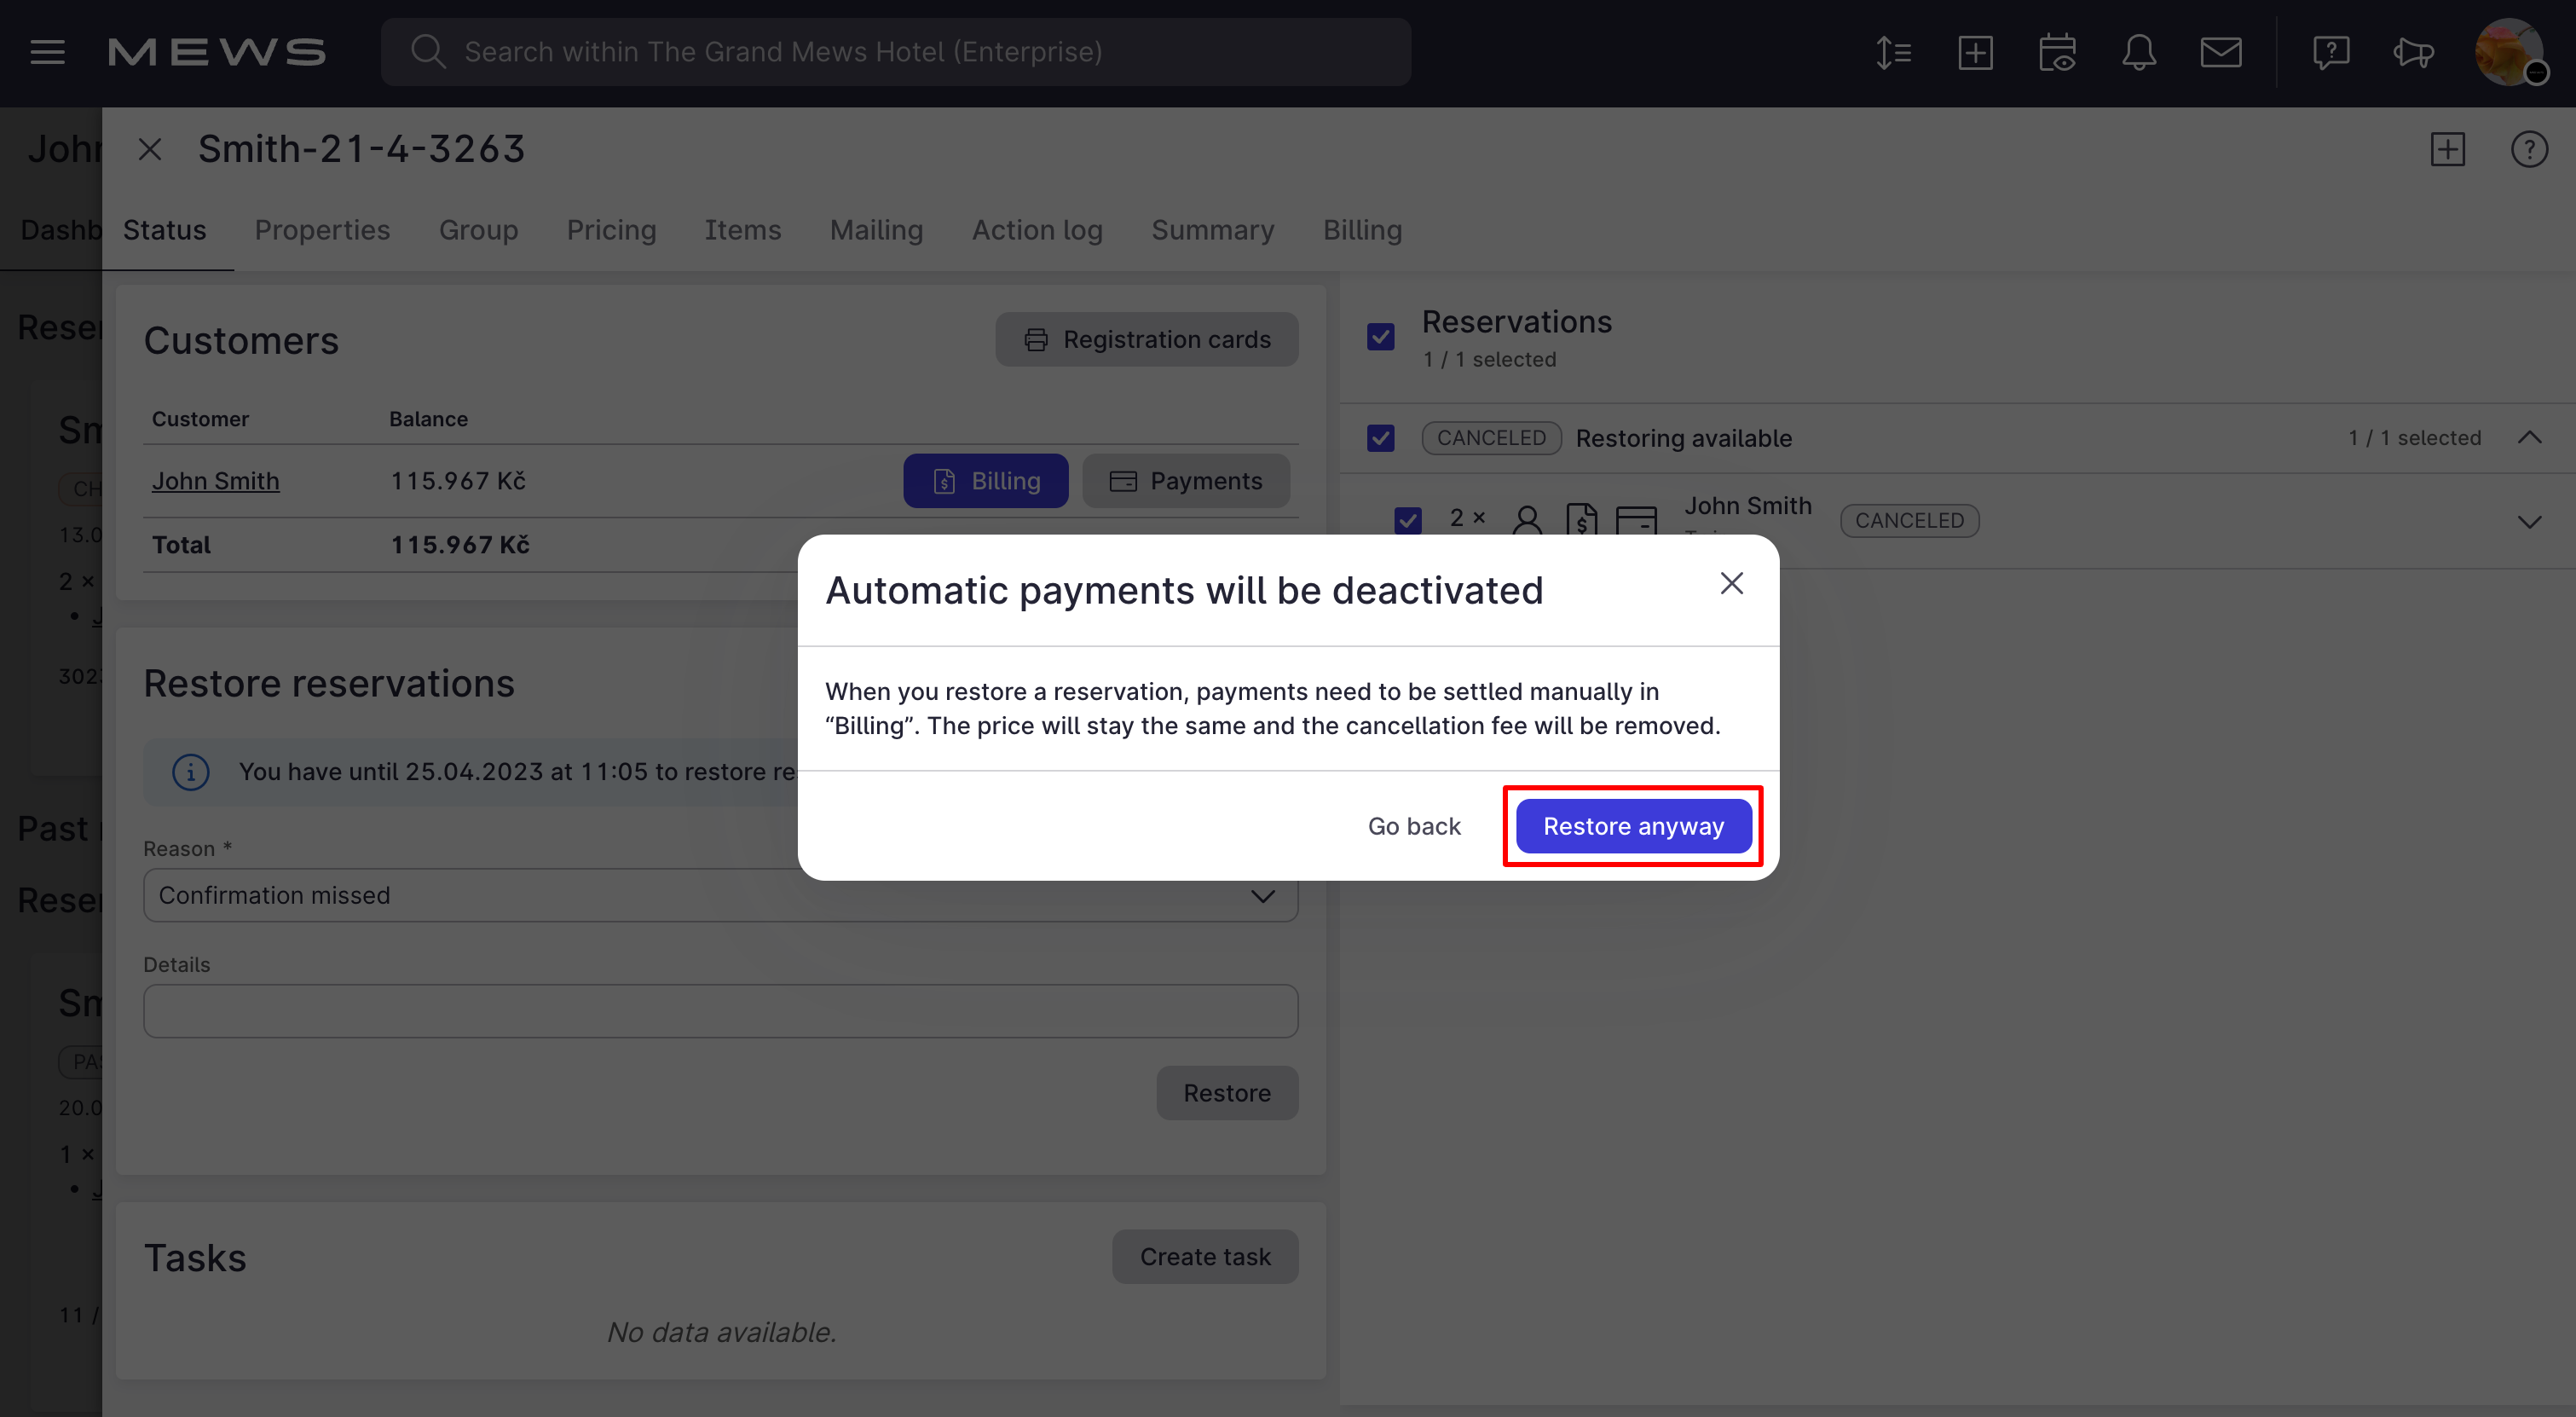Click the help circle icon near reservation header
This screenshot has width=2576, height=1417.
pos(2530,149)
